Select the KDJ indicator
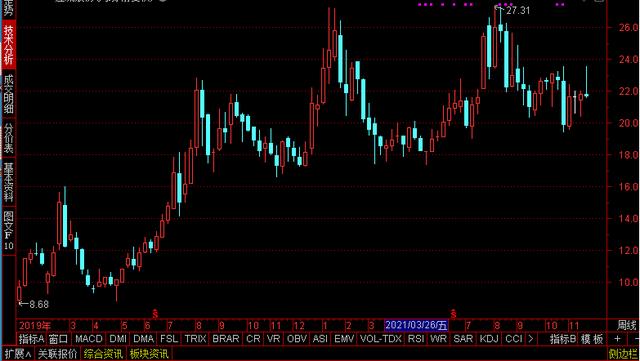The image size is (640, 361). point(489,339)
